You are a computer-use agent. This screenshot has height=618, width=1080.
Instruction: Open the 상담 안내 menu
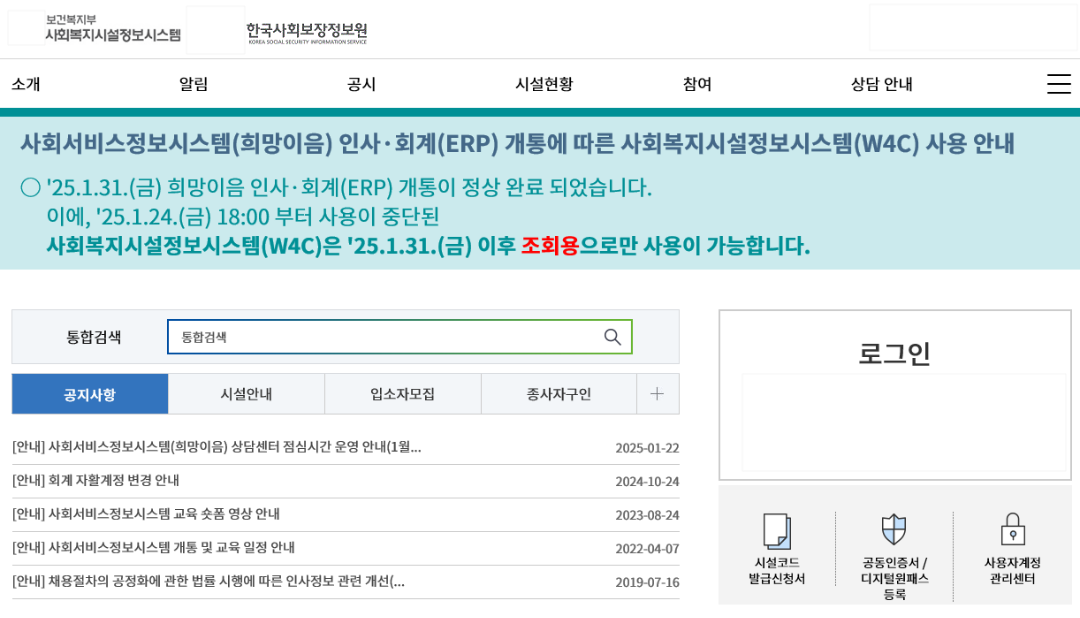click(x=881, y=84)
